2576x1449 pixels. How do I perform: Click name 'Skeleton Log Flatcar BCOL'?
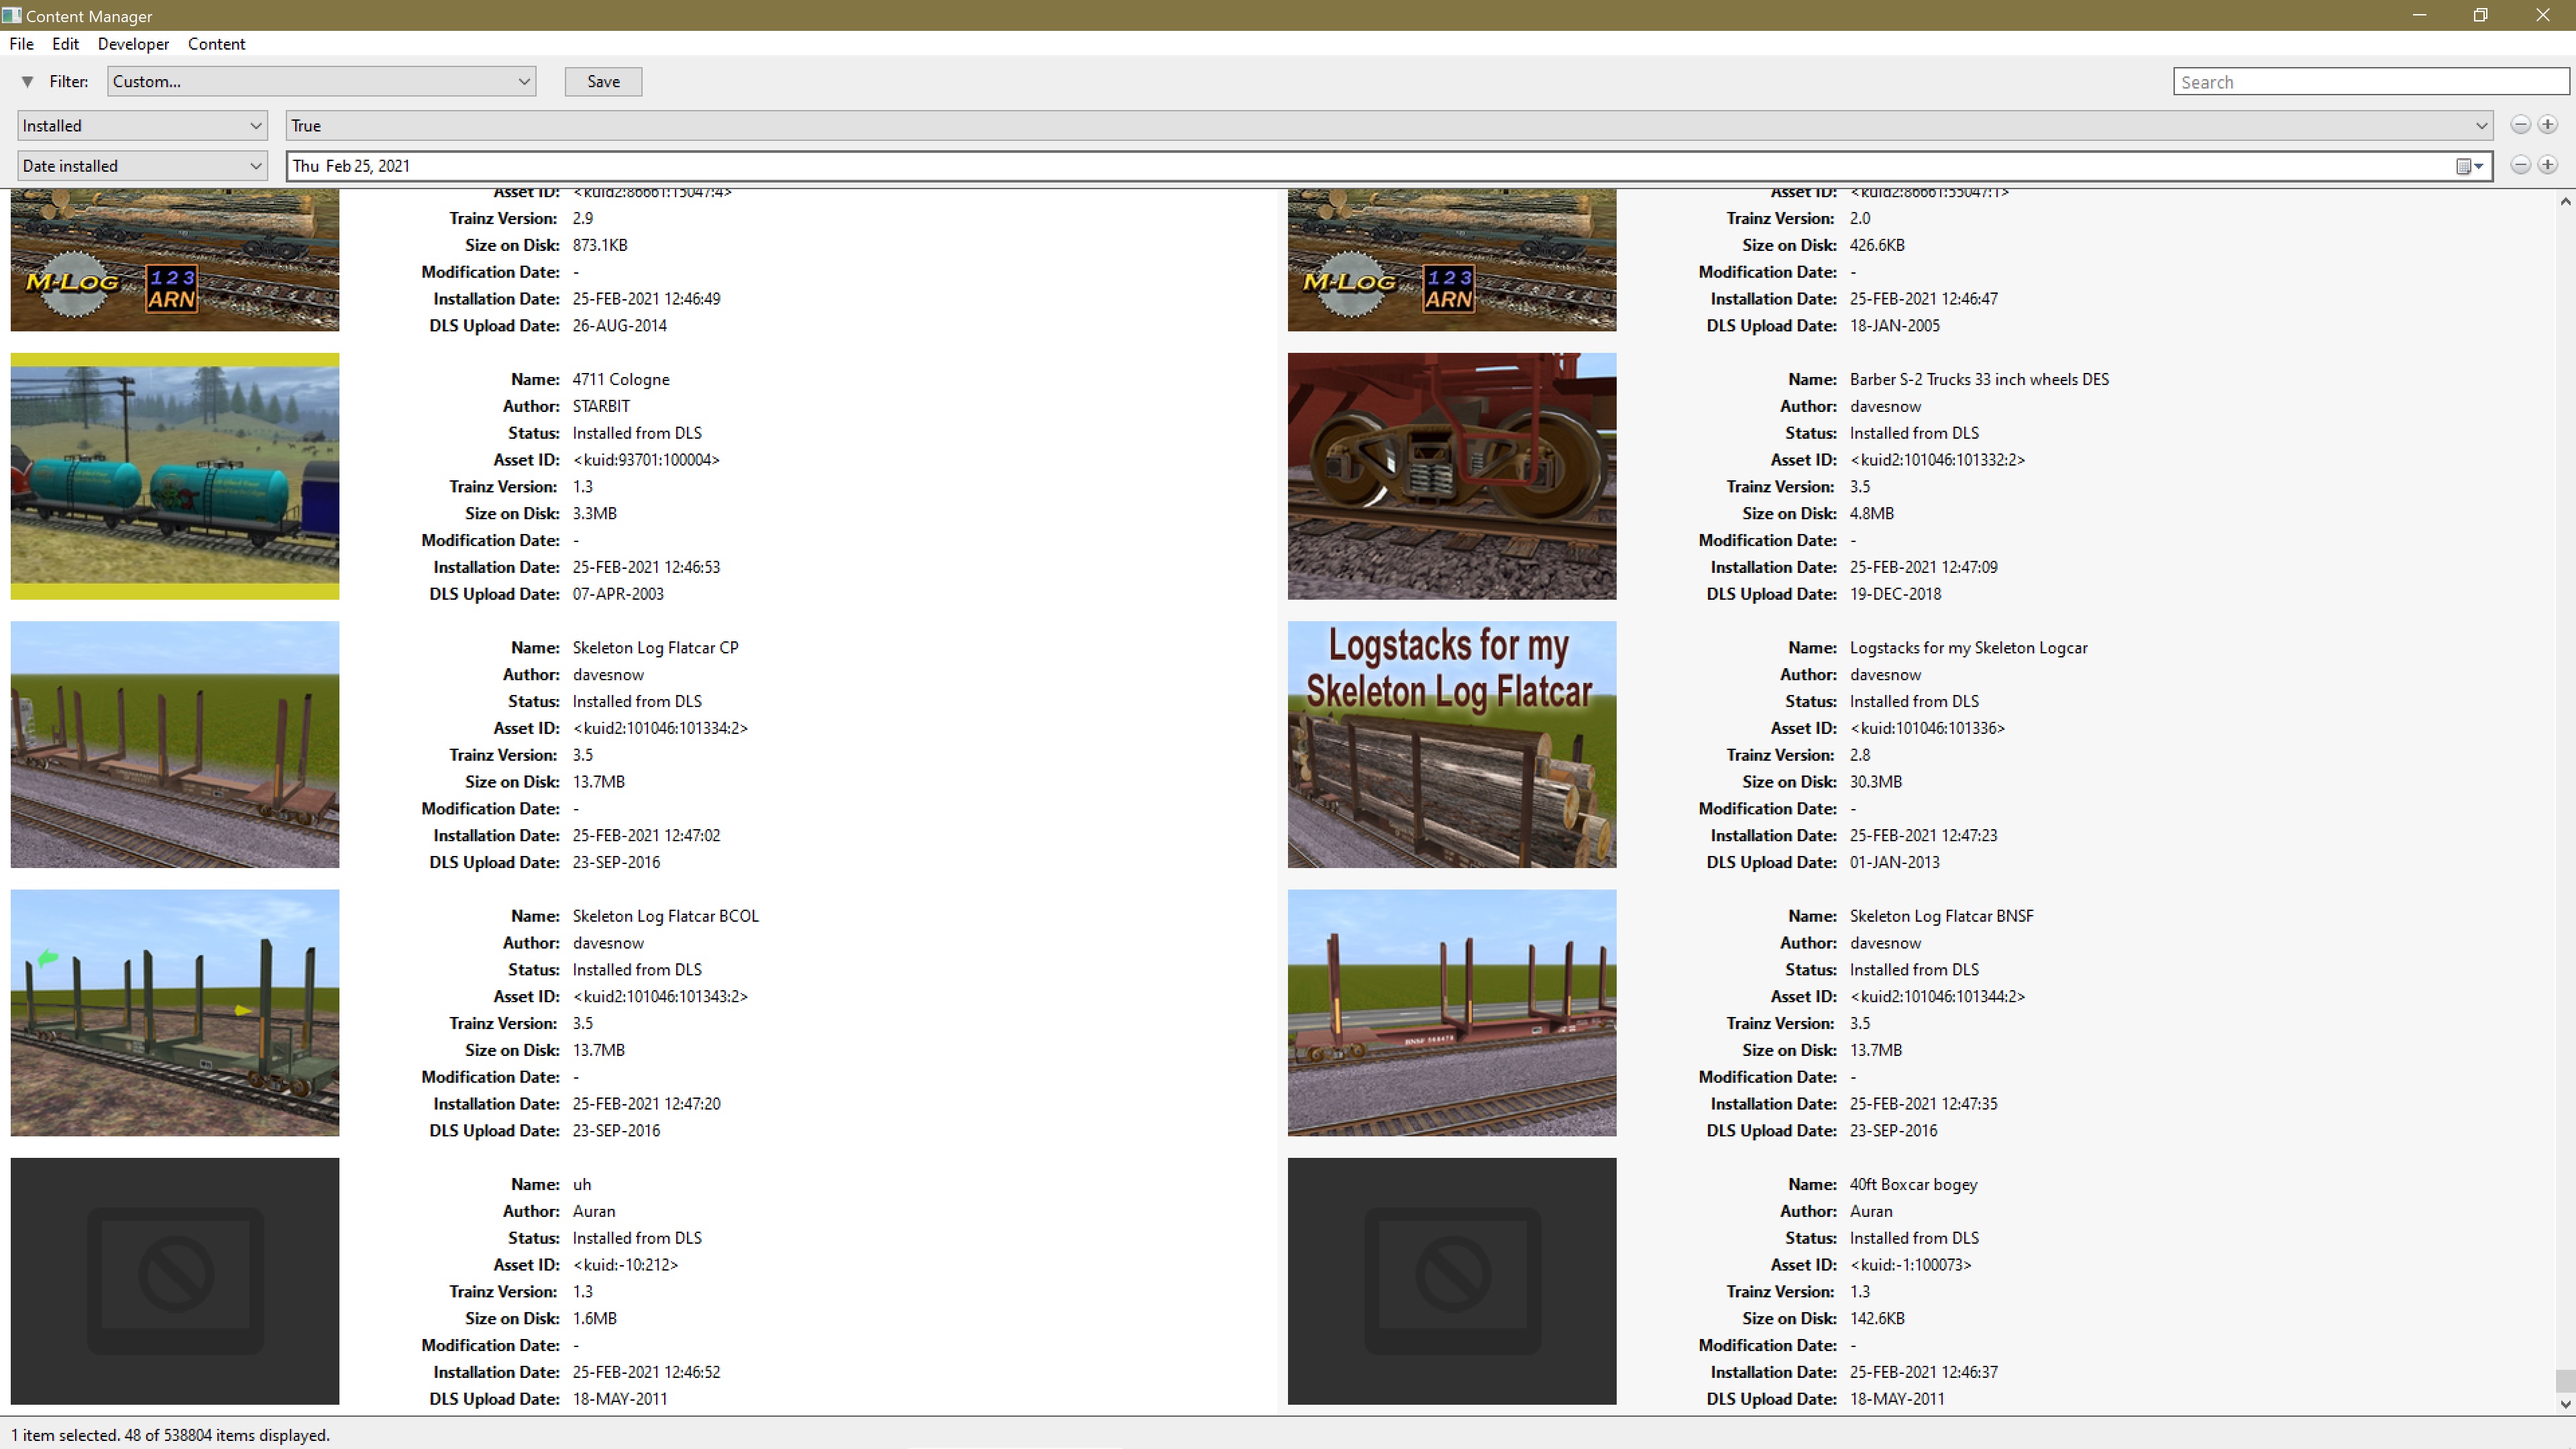coord(665,916)
